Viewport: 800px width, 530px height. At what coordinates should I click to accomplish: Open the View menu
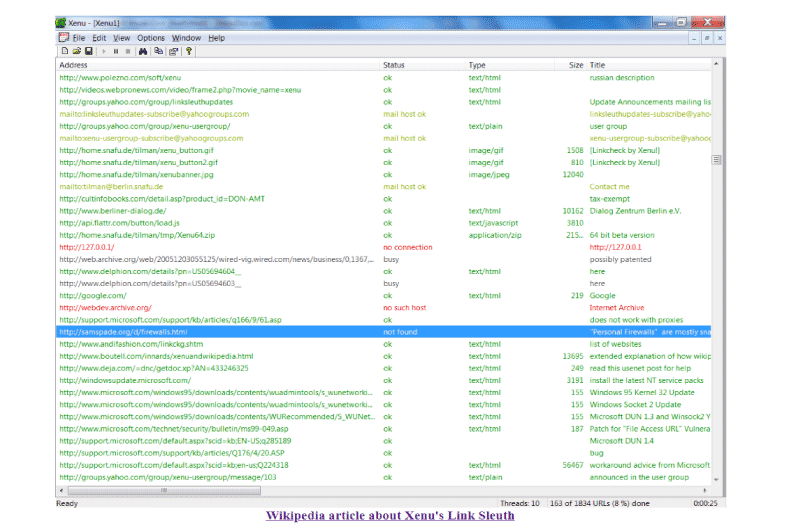point(121,38)
